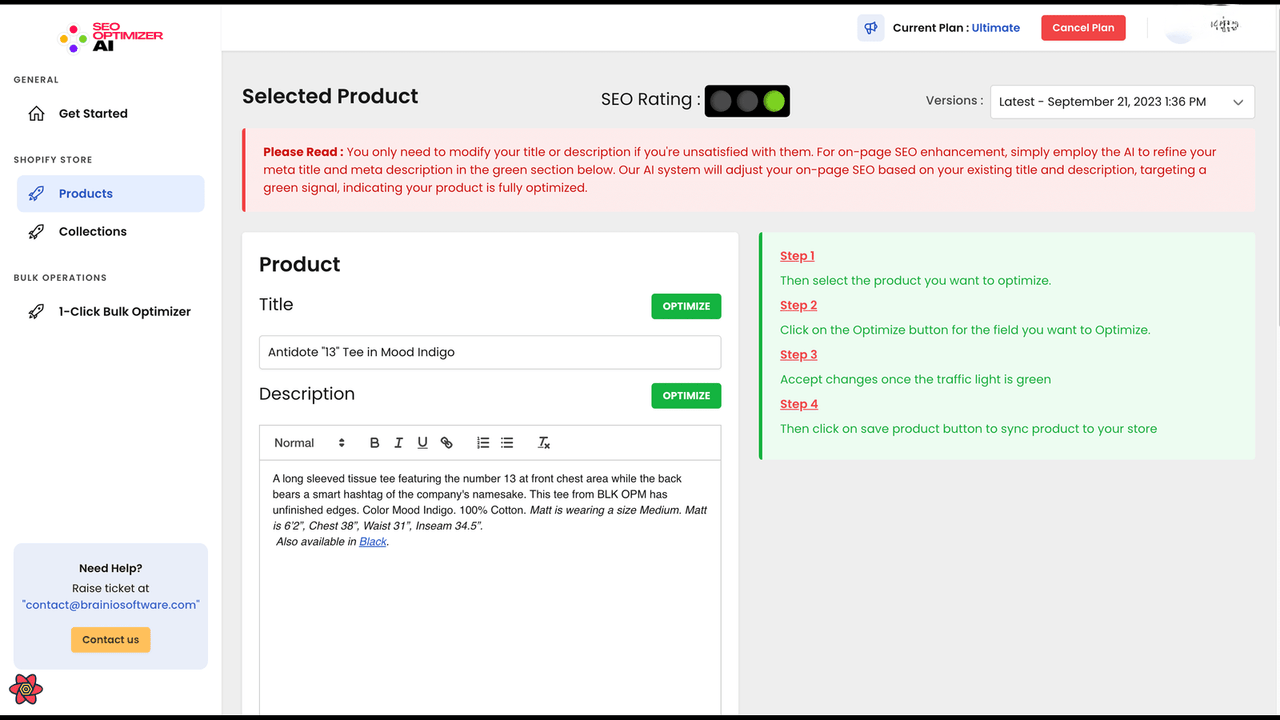The height and width of the screenshot is (720, 1280).
Task: Open the Versions dropdown
Action: click(1121, 101)
